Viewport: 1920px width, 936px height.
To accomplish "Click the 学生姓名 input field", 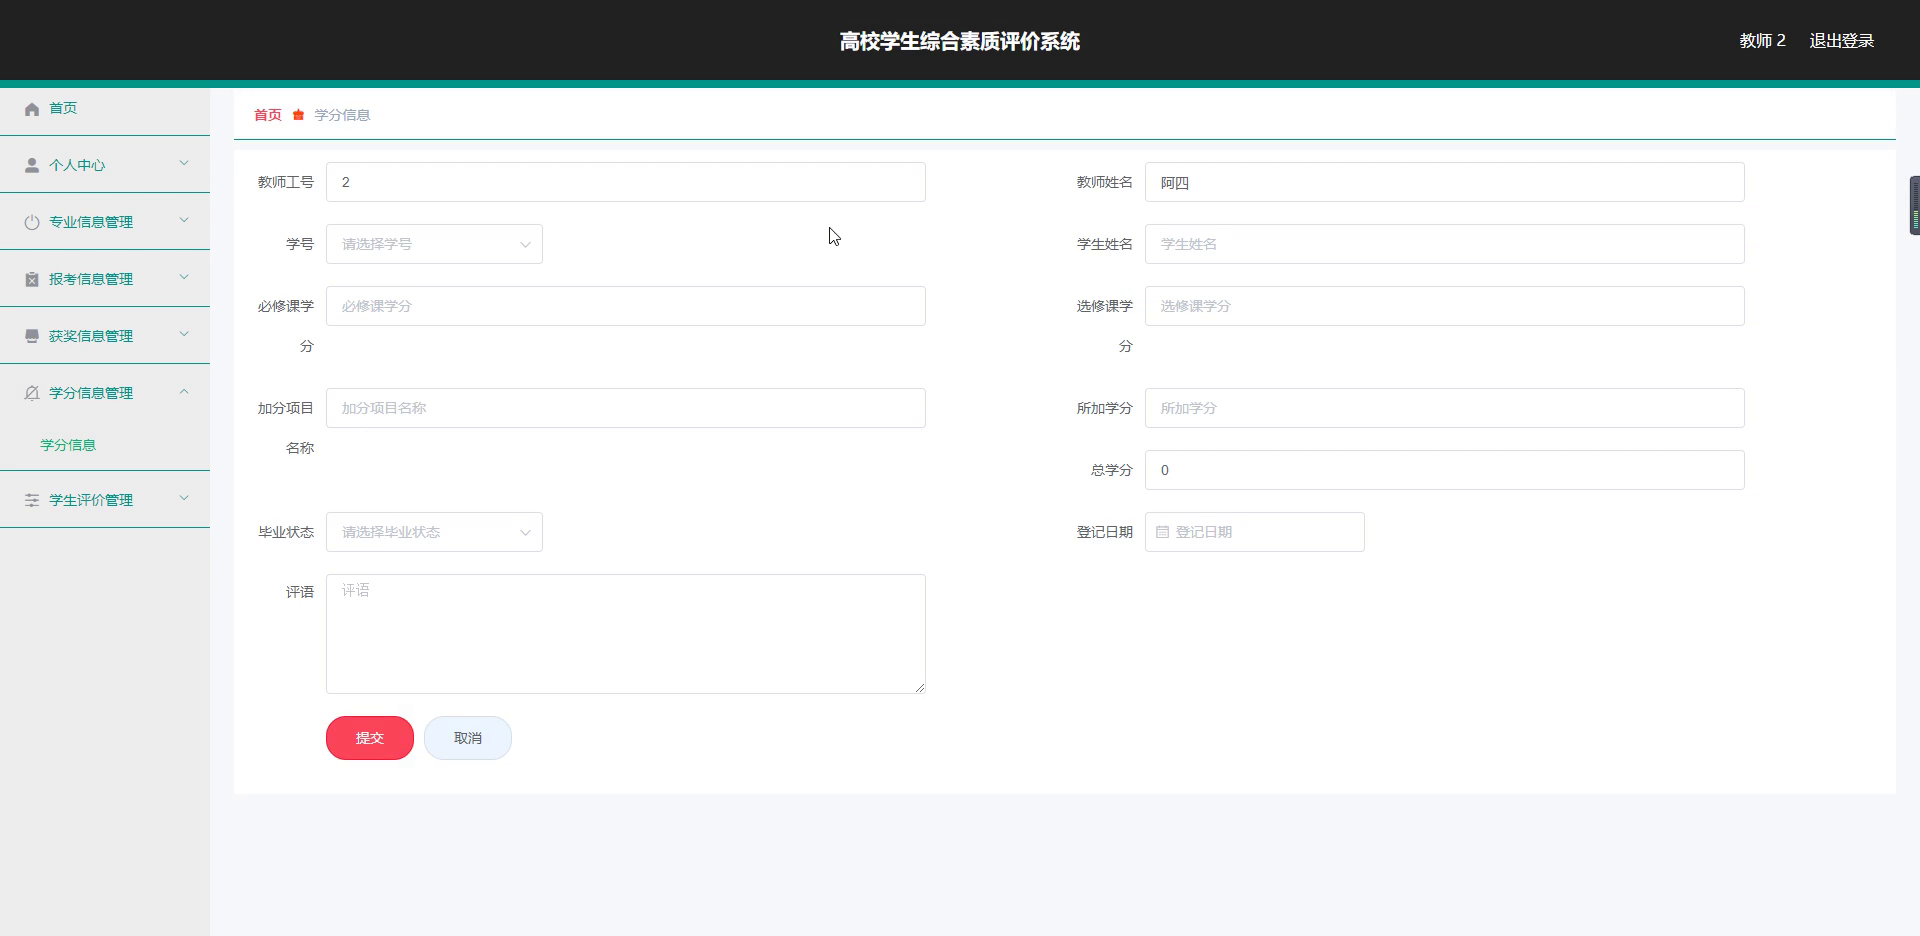I will coord(1445,244).
